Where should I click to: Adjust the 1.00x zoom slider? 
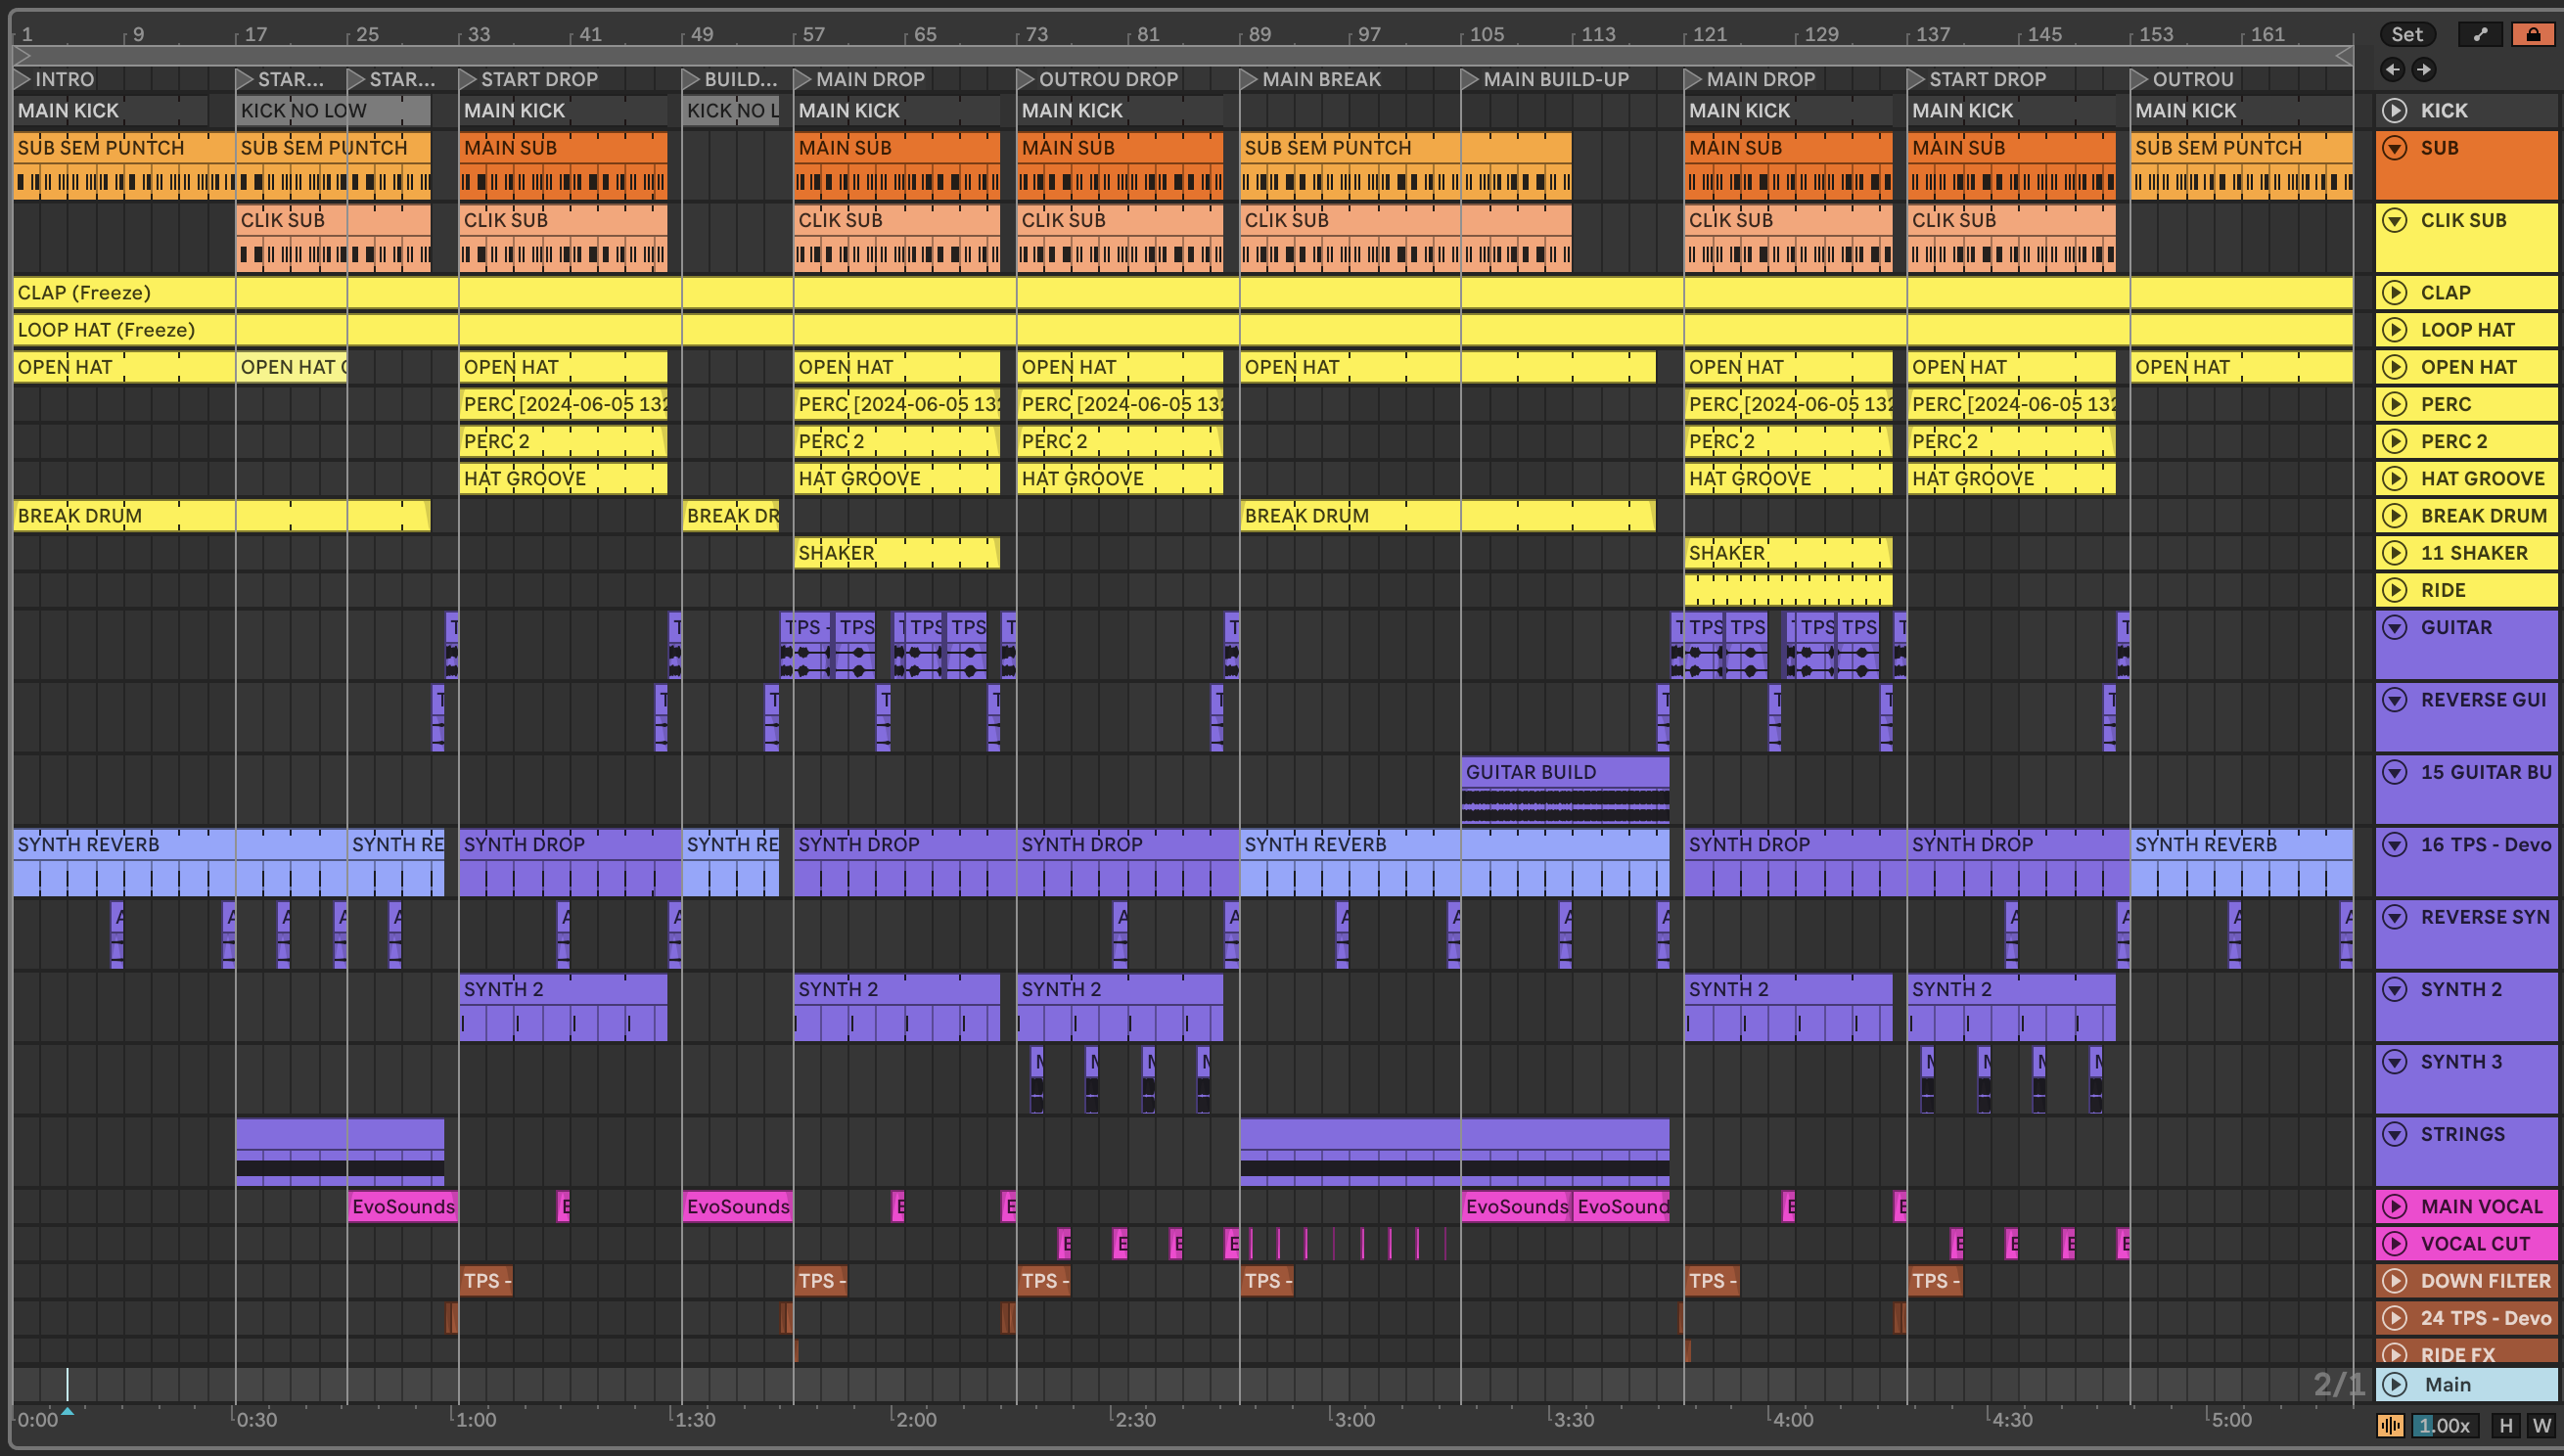pos(2444,1425)
